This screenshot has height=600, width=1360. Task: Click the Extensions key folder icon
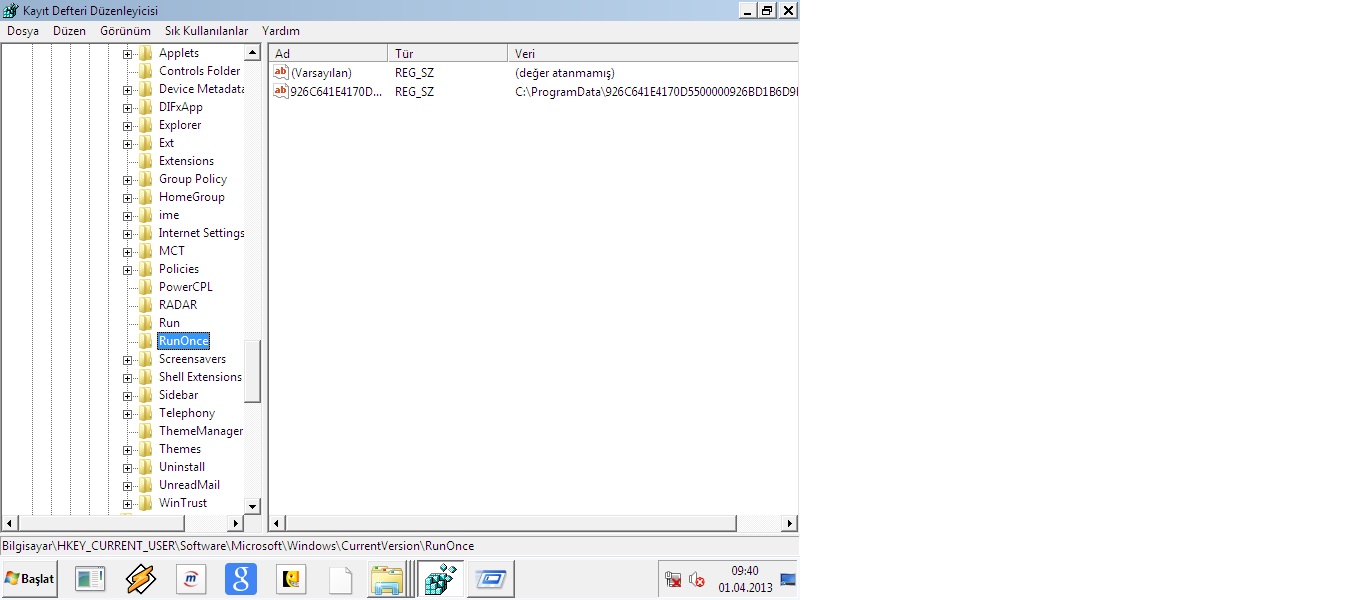[145, 161]
